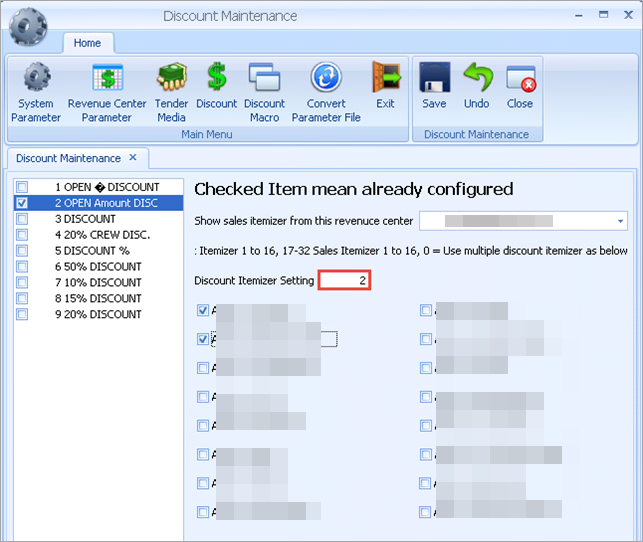Open Discount dollar-sign icon

pyautogui.click(x=217, y=86)
